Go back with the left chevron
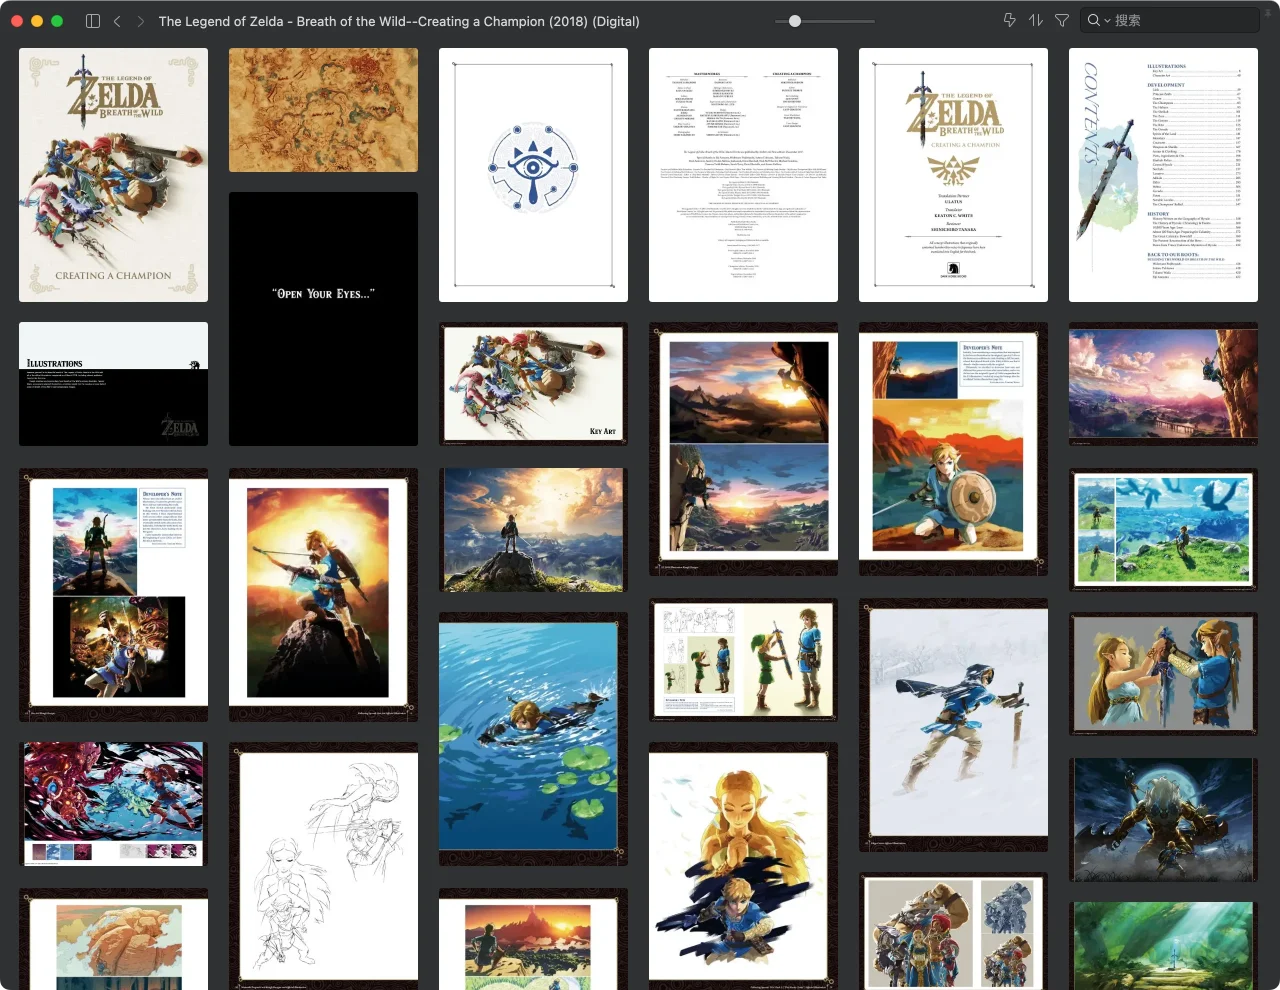 click(117, 21)
